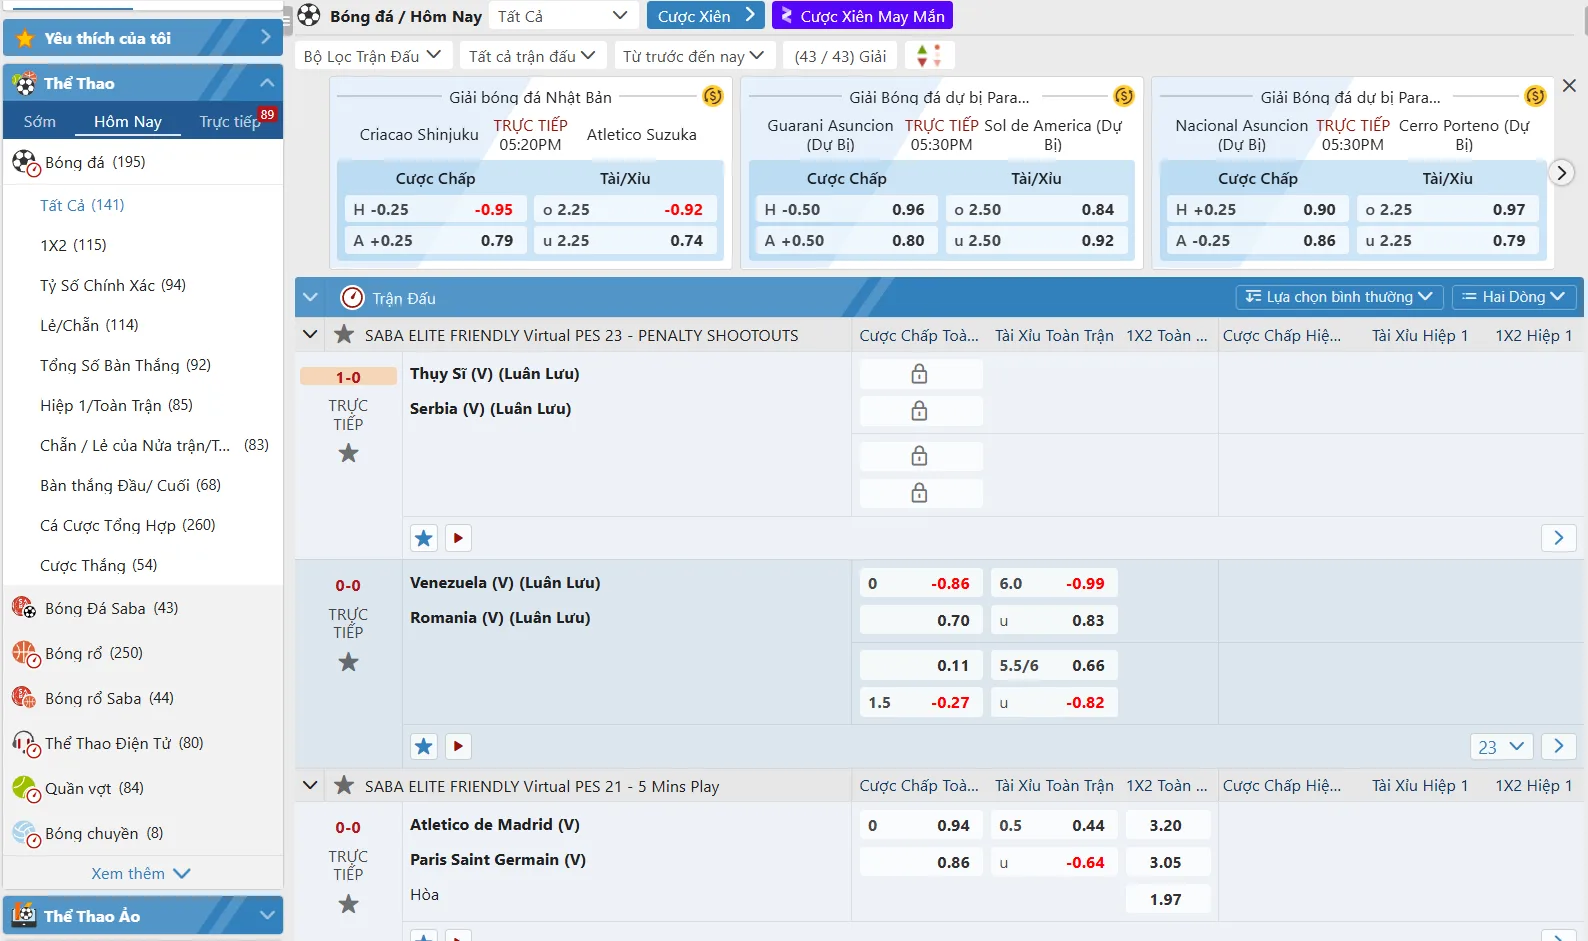
Task: Open Hai Dòng layout dropdown
Action: pos(1514,297)
